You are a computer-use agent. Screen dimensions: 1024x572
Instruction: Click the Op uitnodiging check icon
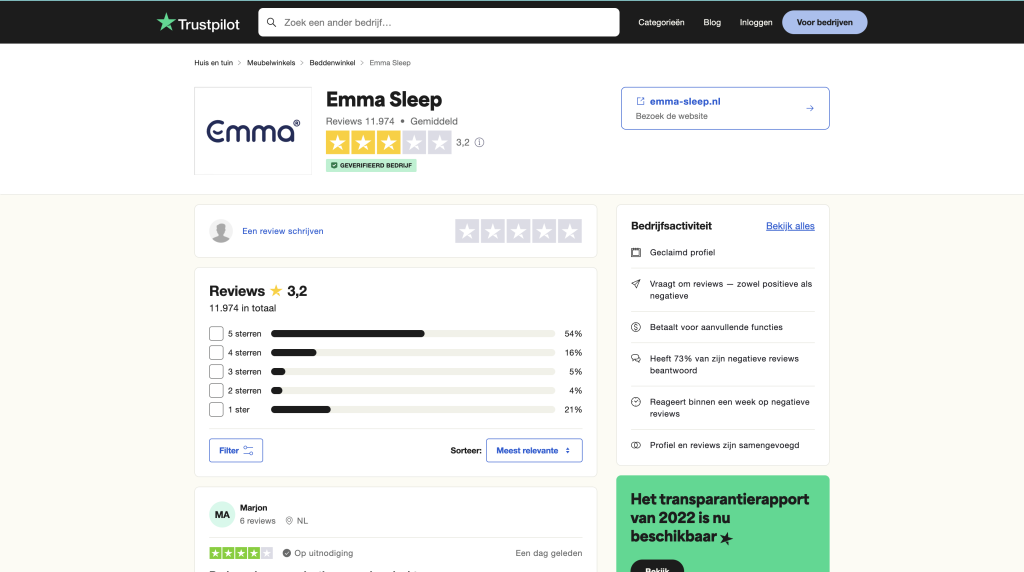click(287, 553)
